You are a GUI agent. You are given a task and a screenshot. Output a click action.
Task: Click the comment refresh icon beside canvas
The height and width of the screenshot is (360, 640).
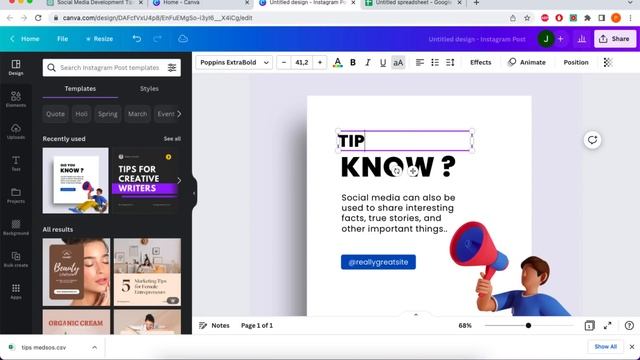click(592, 140)
